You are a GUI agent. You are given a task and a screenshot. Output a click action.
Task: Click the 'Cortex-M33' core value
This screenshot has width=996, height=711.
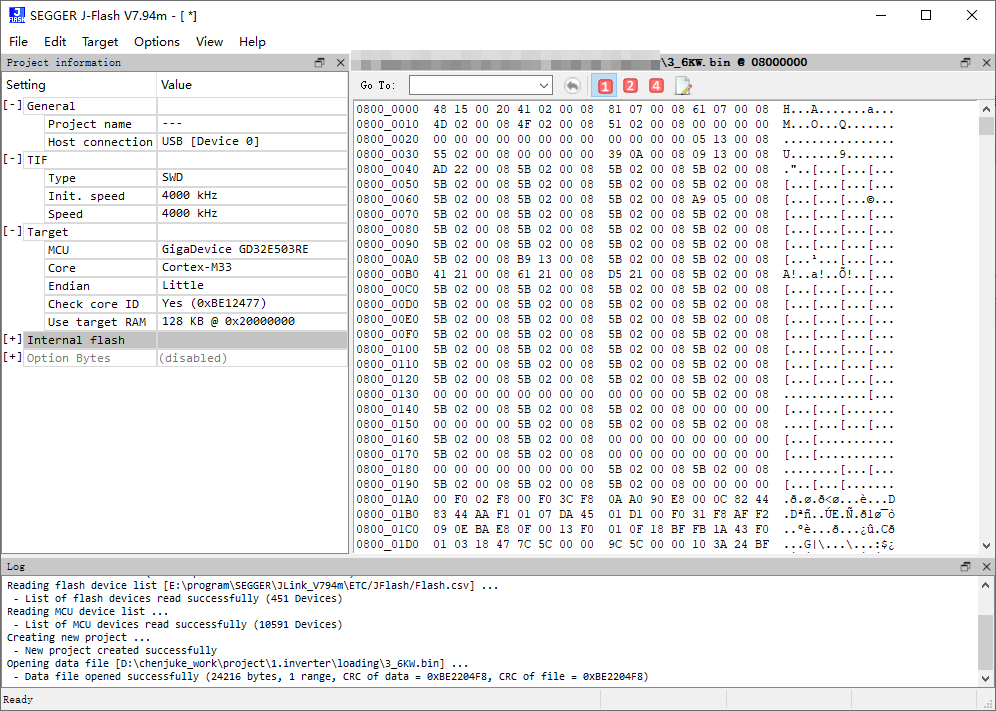click(x=197, y=267)
